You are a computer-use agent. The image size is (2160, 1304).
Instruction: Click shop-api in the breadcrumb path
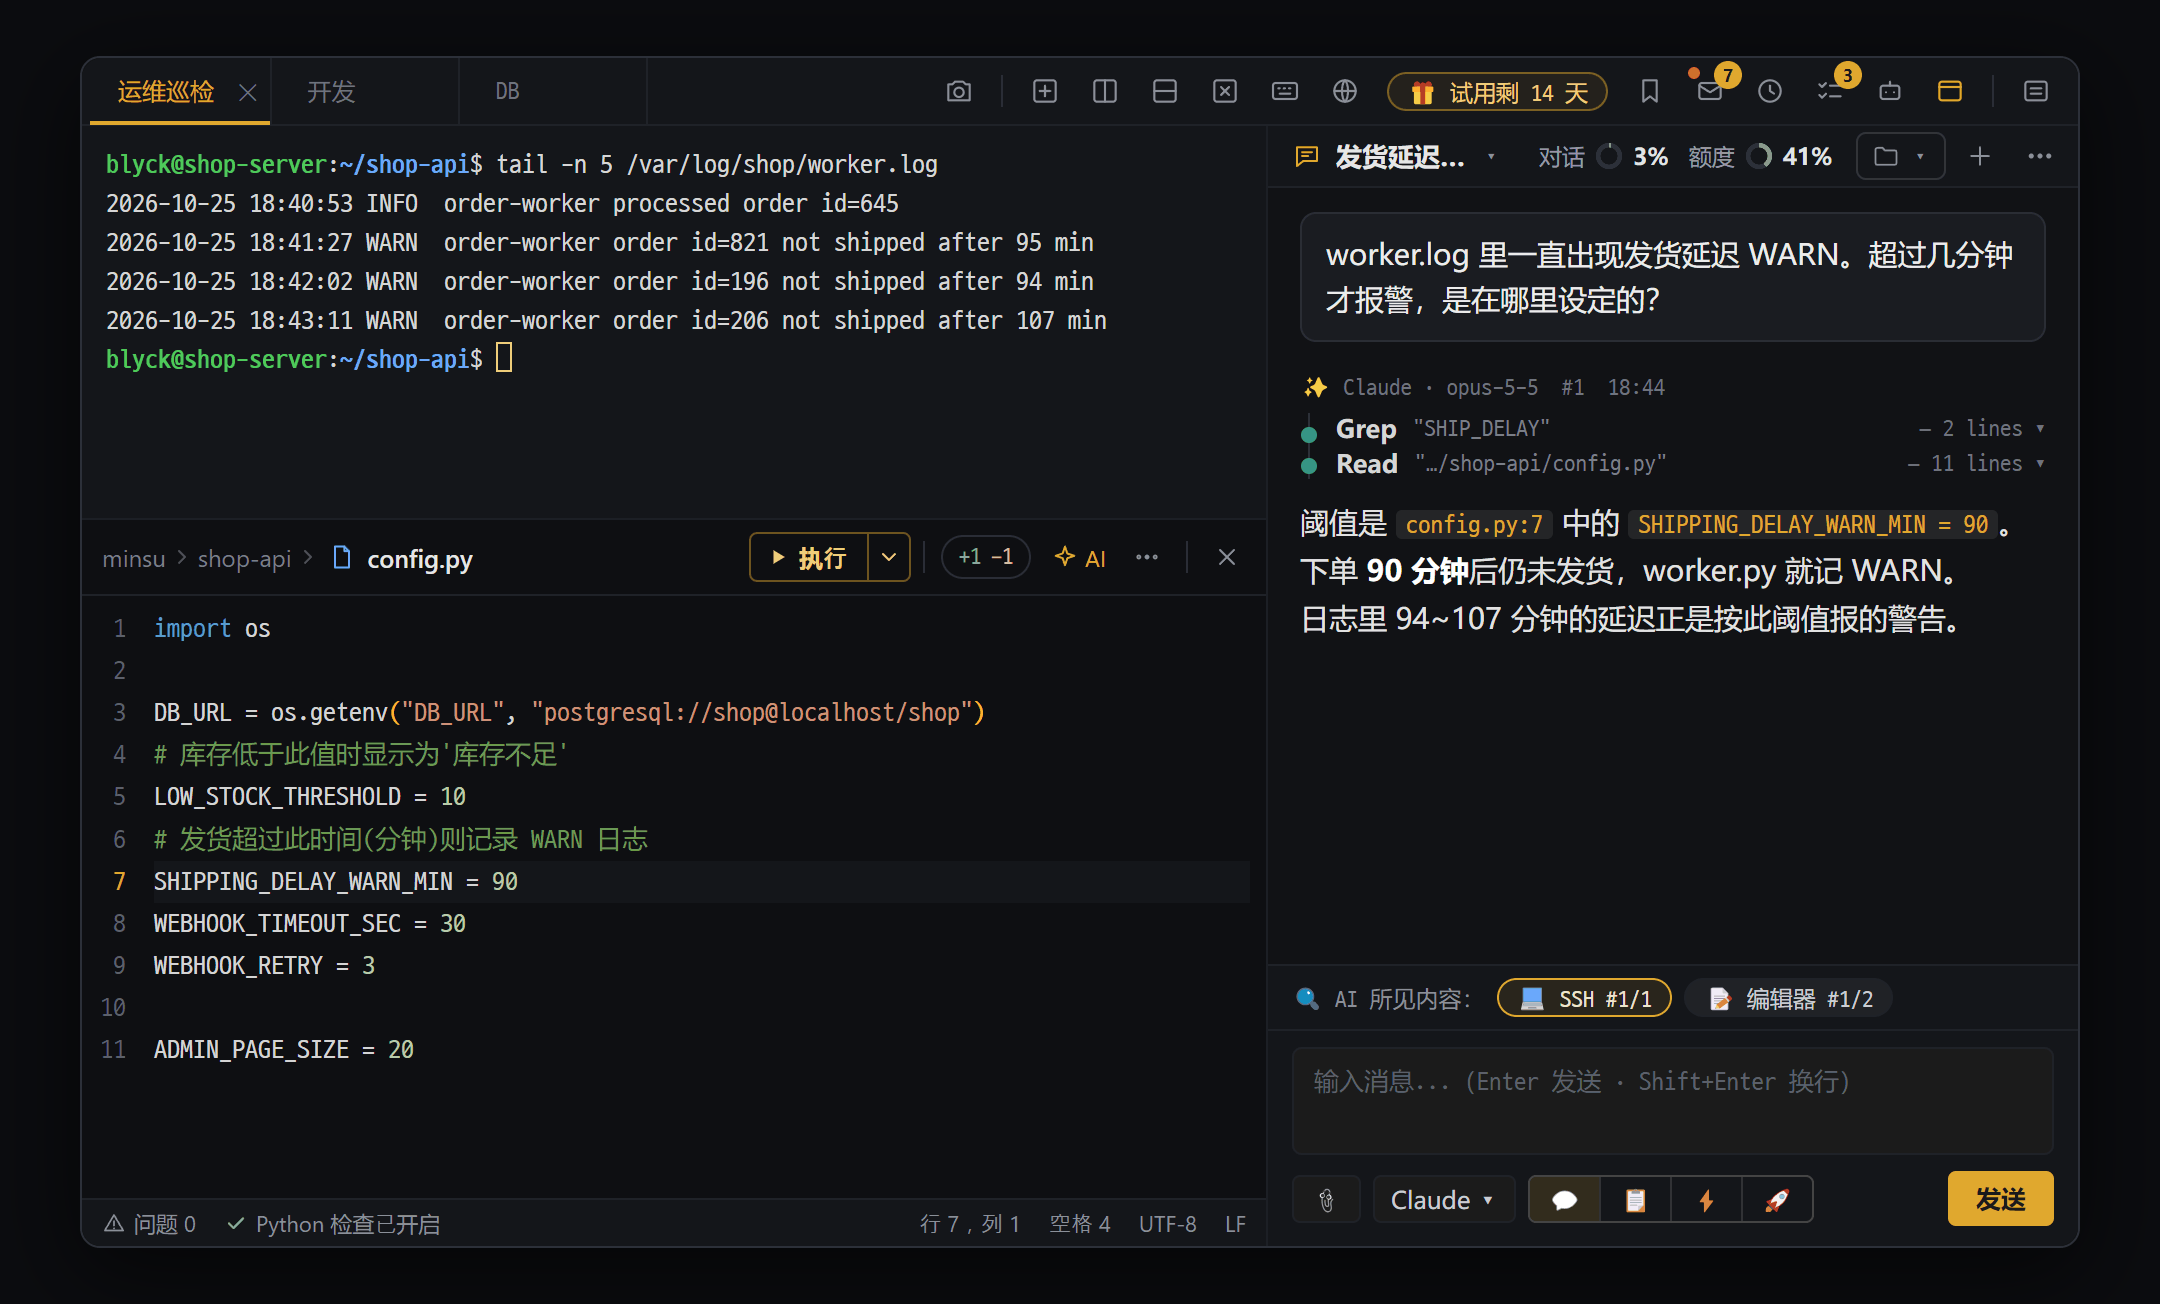pyautogui.click(x=244, y=559)
